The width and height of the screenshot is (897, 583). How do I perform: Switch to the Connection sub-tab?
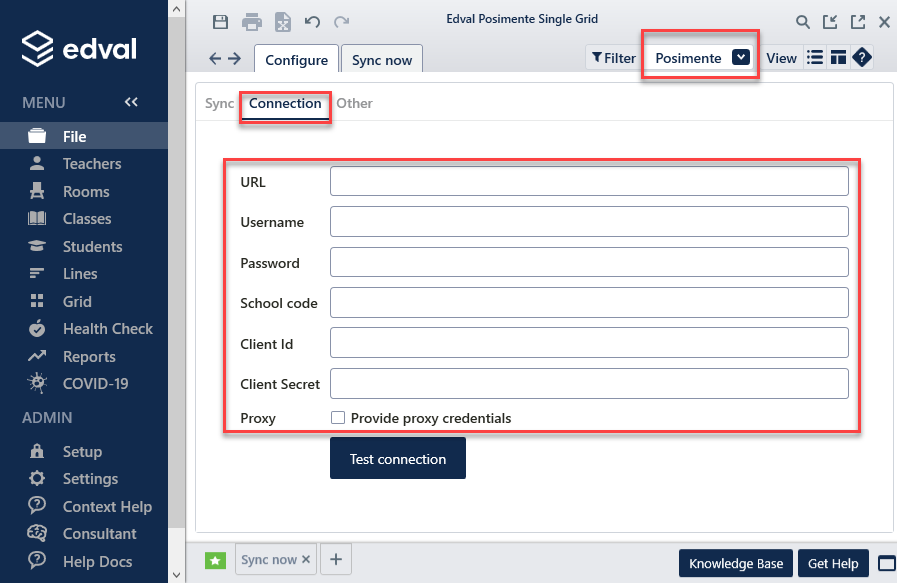(285, 104)
